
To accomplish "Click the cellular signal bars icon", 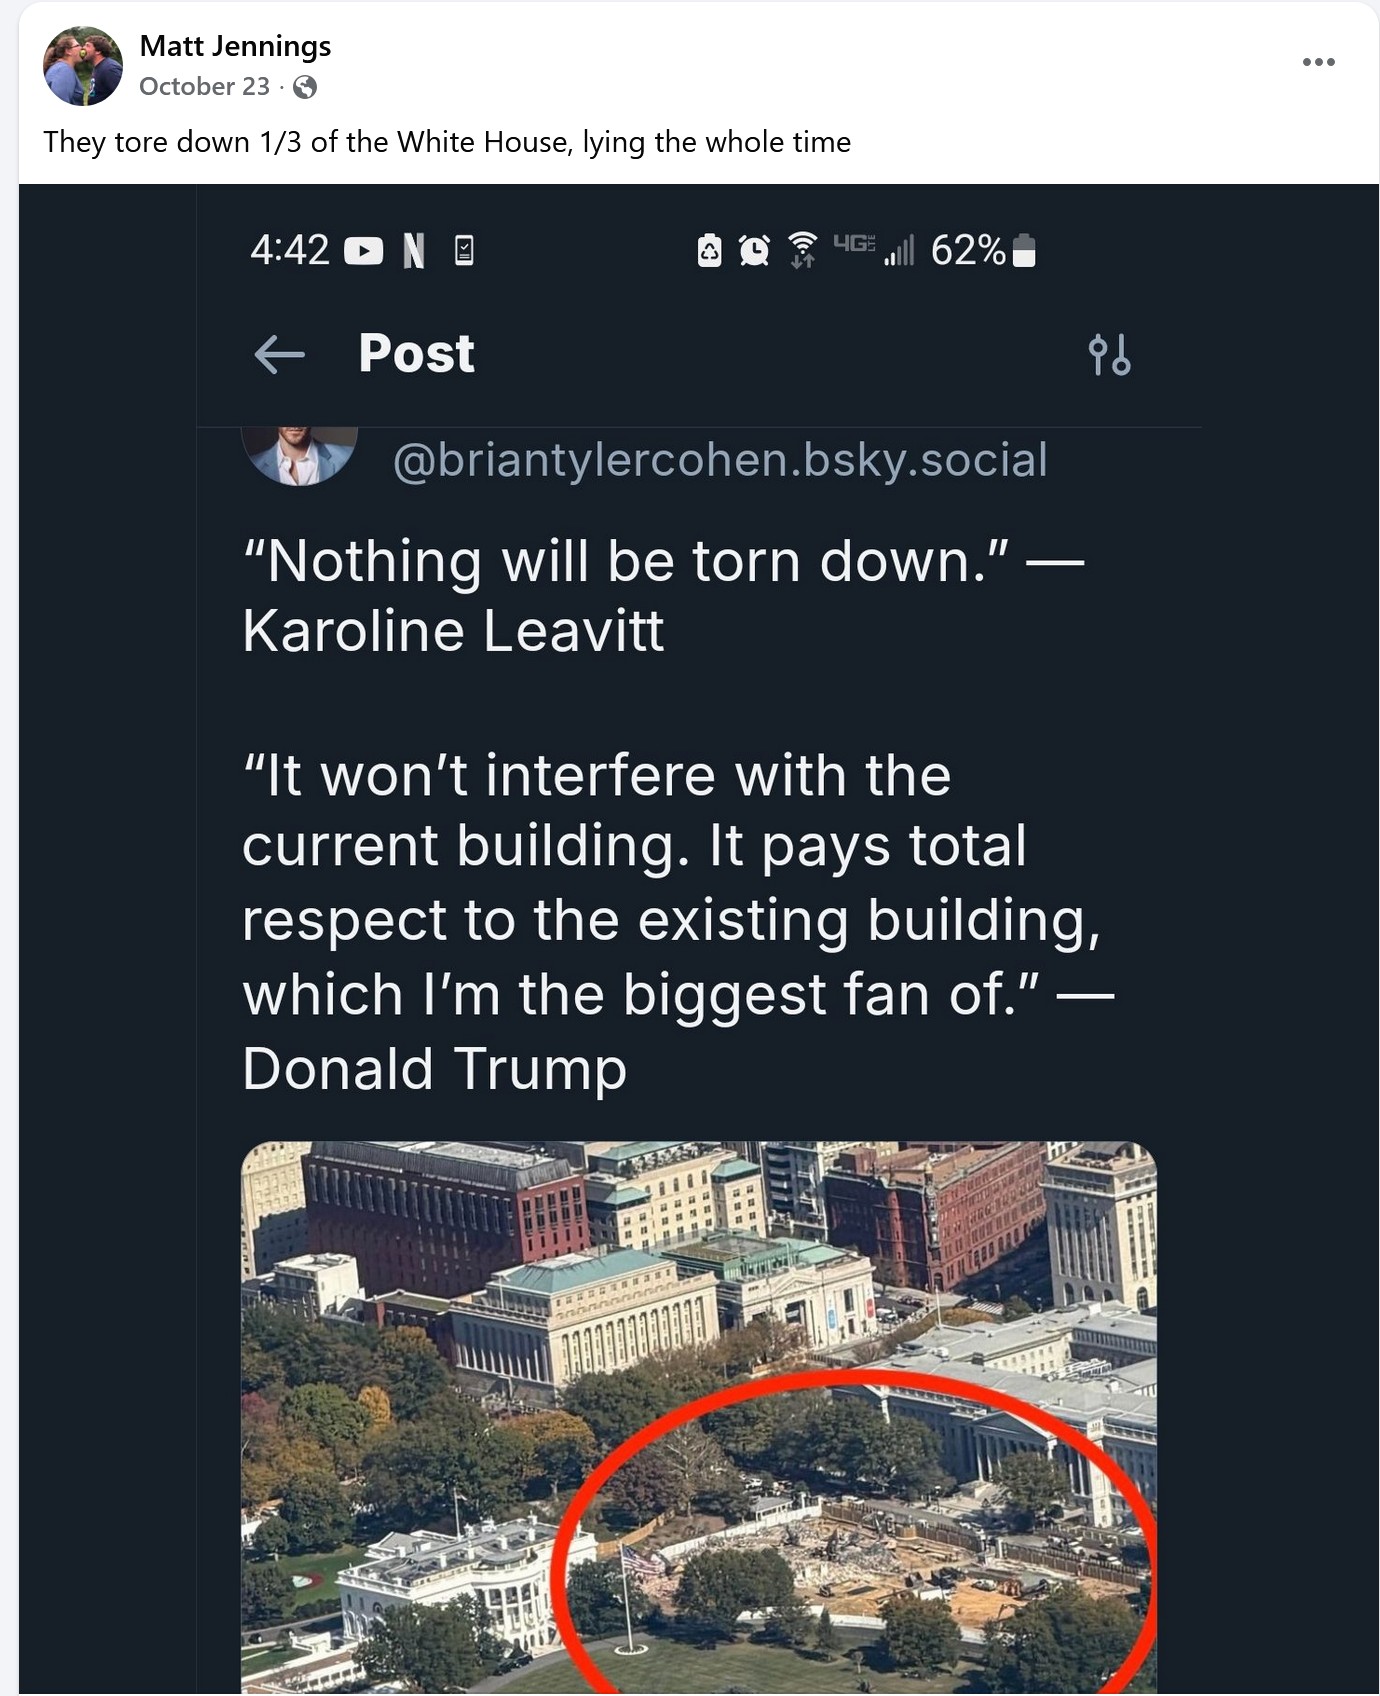I will (899, 250).
